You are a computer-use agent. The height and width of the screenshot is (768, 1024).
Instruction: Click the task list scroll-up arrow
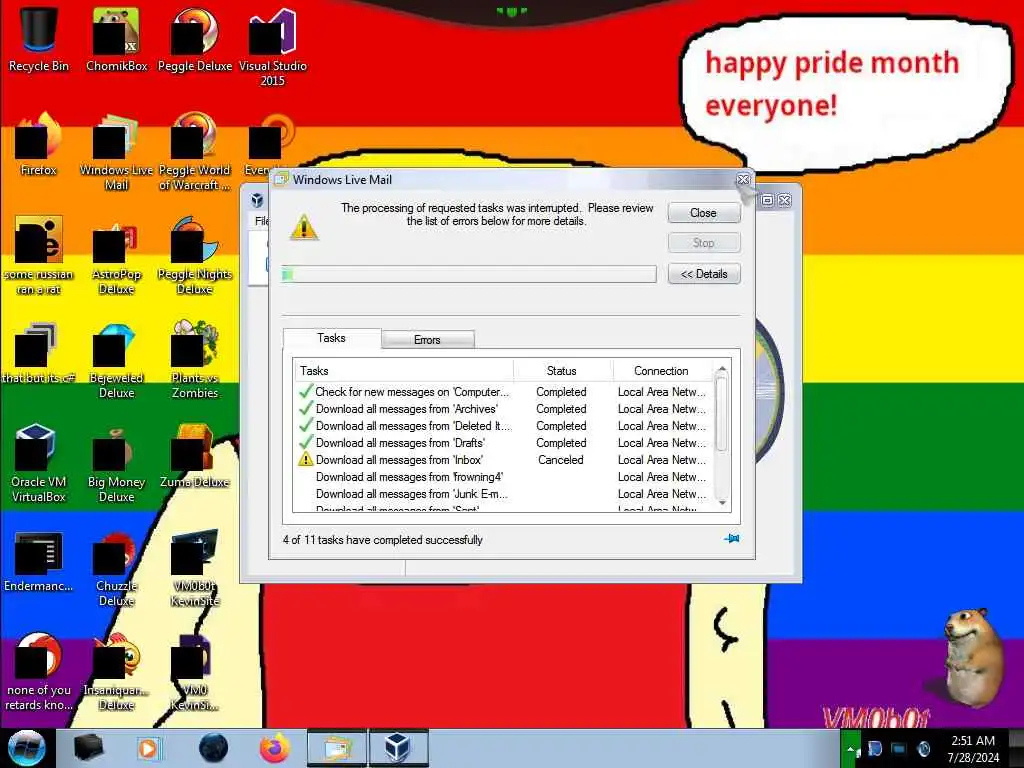pos(722,370)
